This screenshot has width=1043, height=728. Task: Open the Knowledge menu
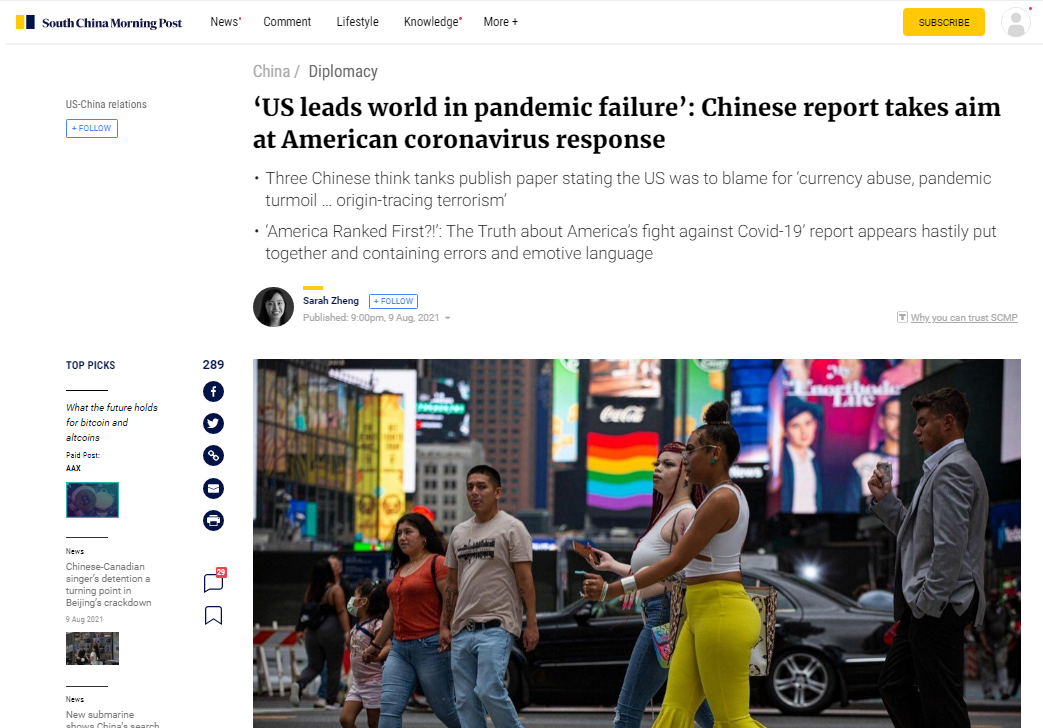(x=432, y=22)
